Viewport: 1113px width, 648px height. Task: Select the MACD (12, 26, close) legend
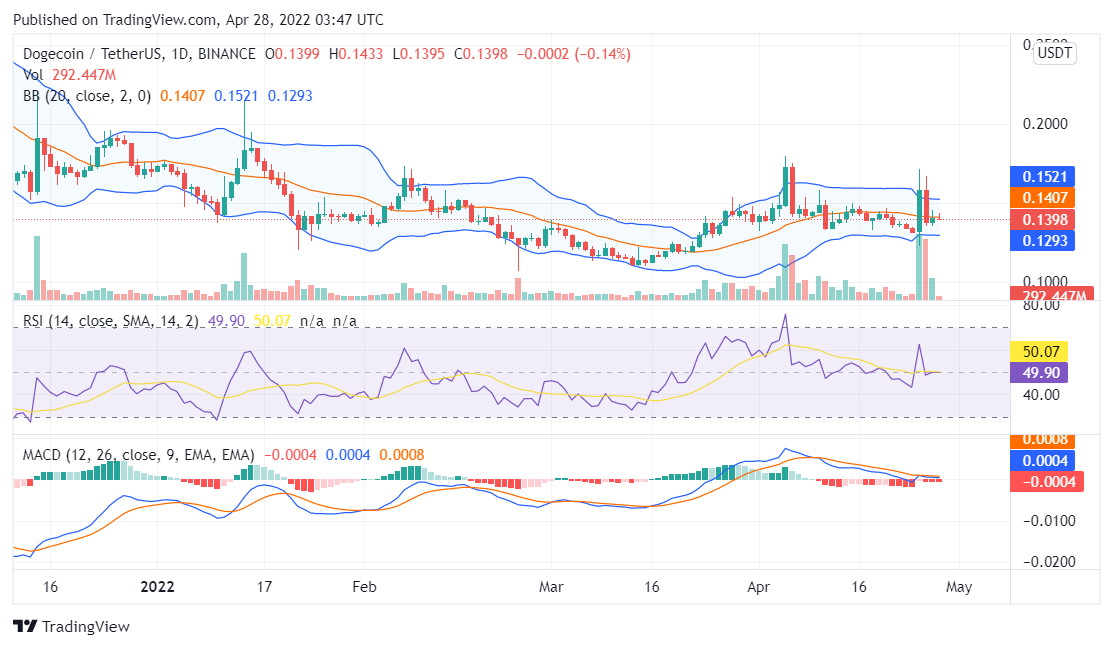coord(138,455)
